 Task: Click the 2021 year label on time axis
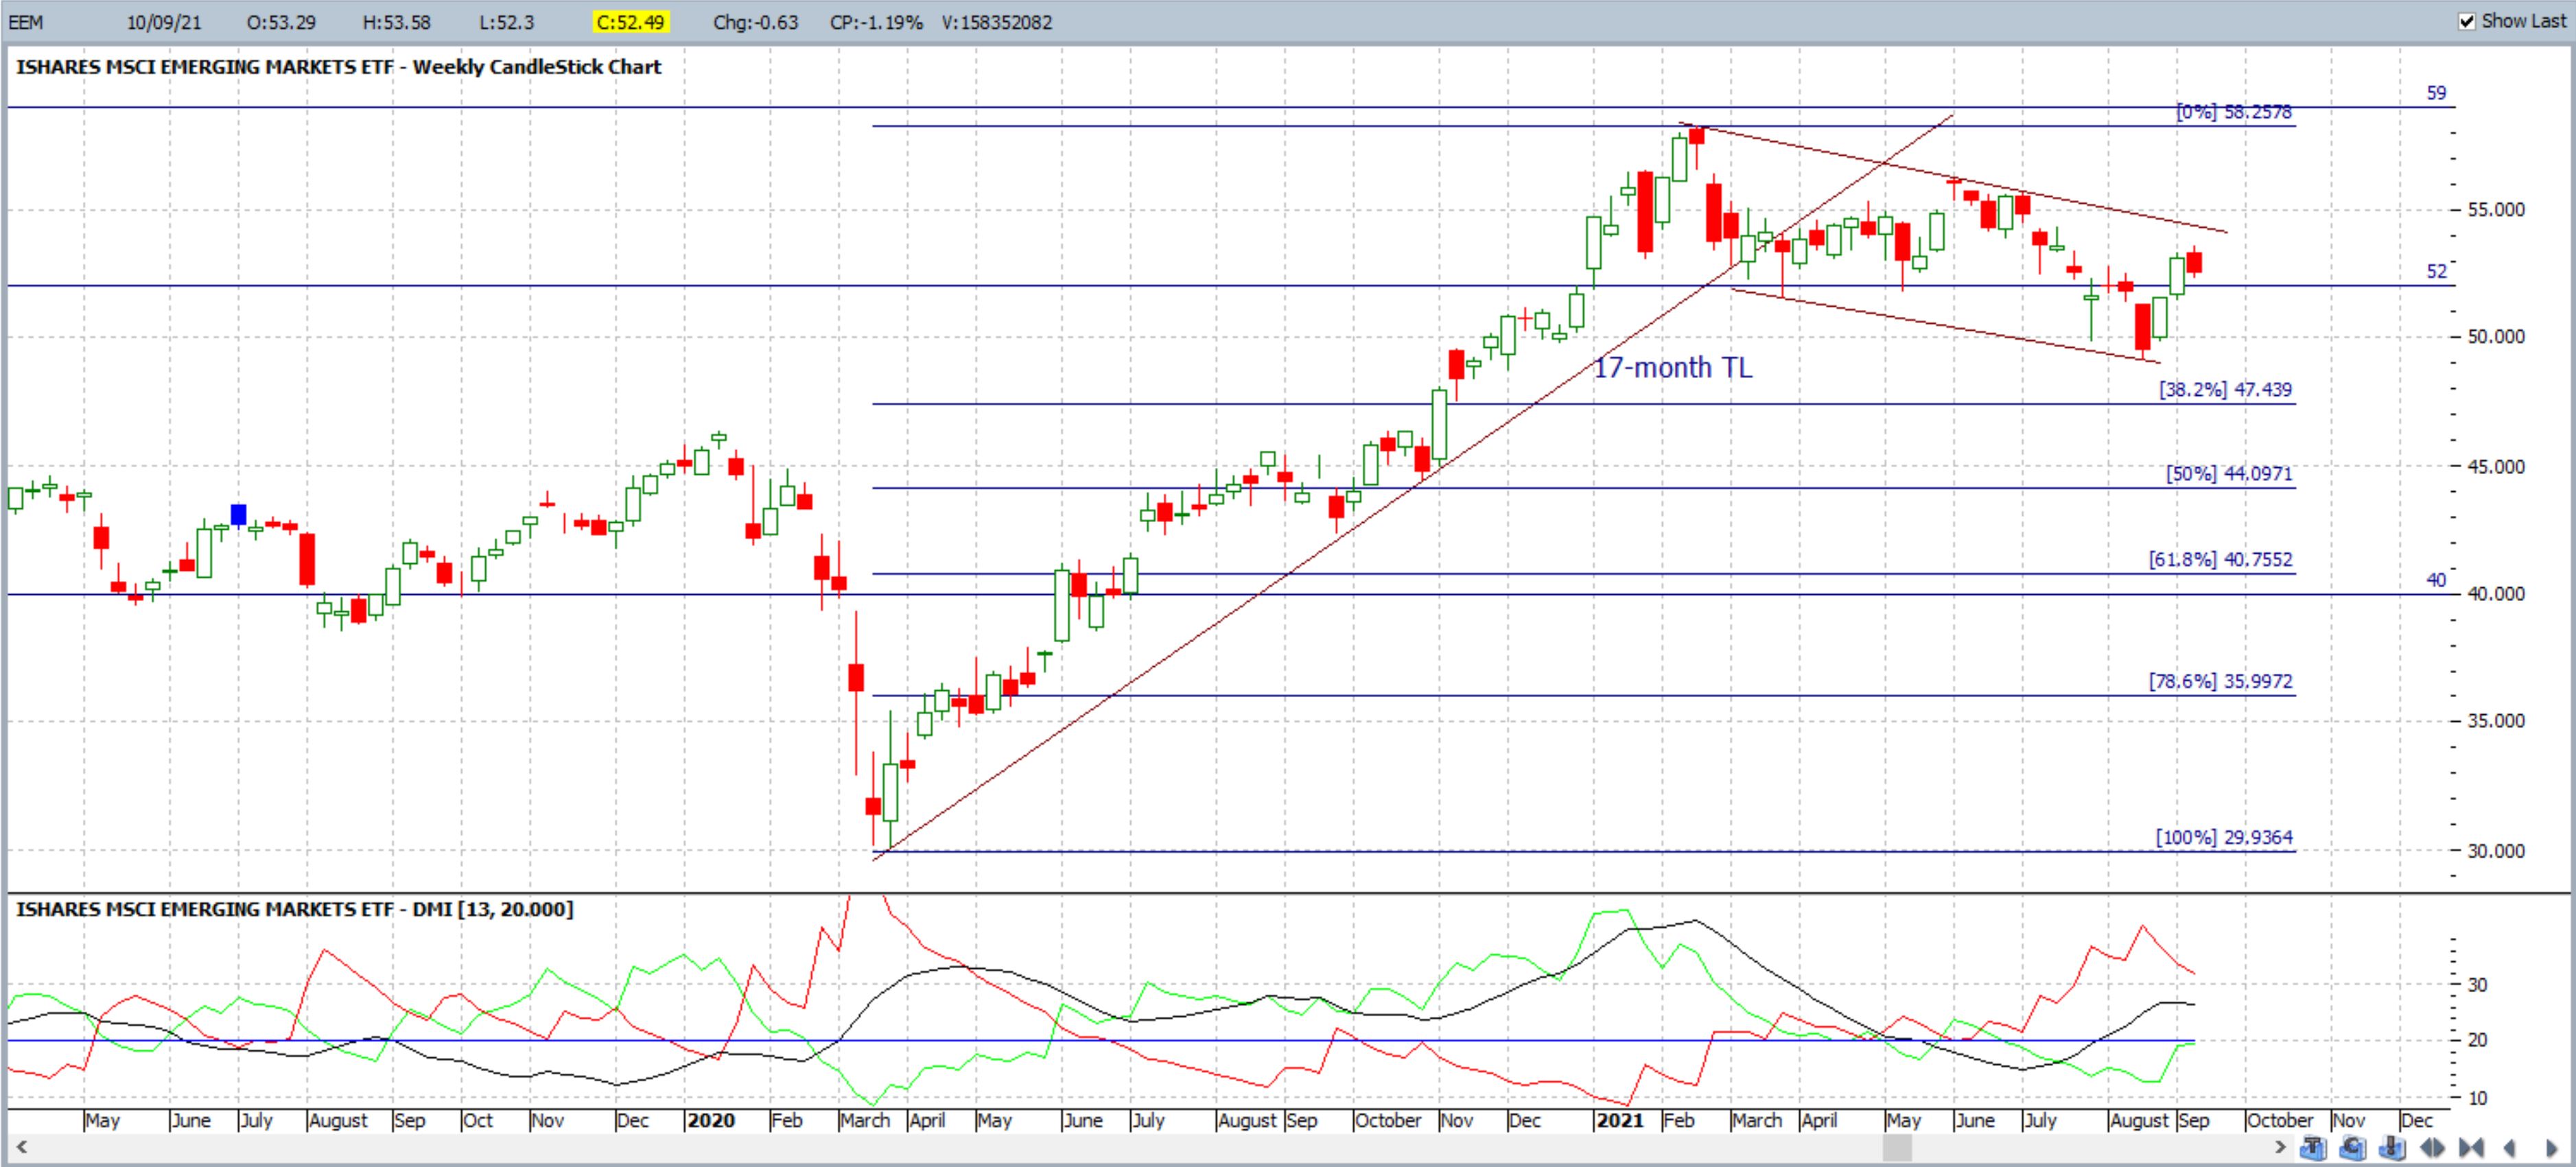tap(1620, 1121)
